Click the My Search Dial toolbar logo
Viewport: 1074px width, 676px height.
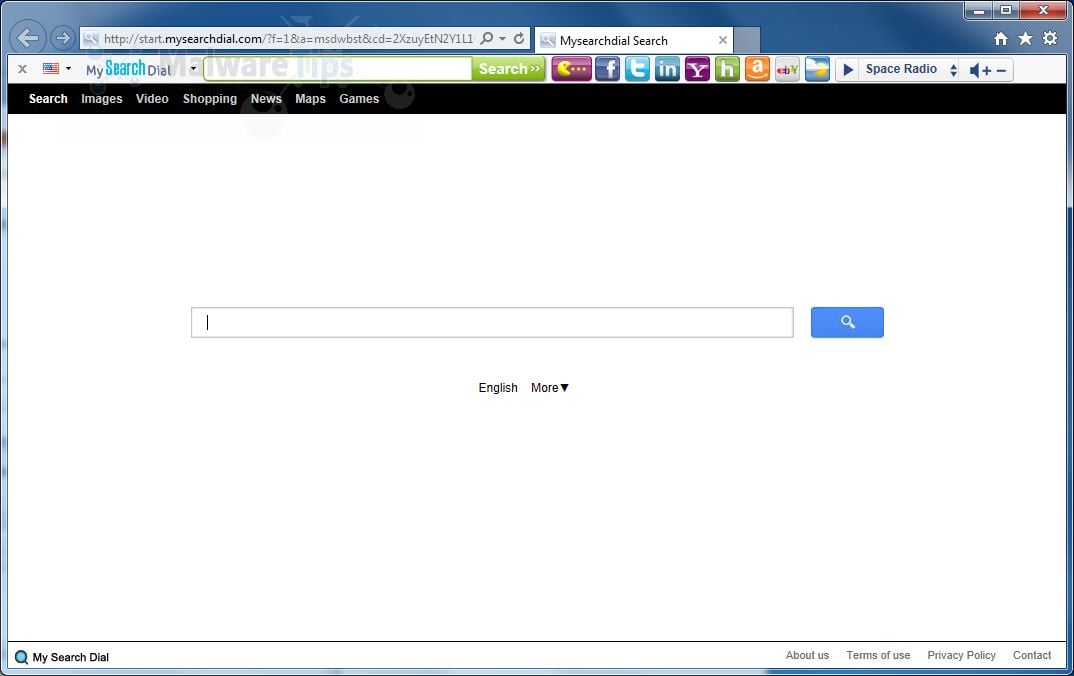128,69
